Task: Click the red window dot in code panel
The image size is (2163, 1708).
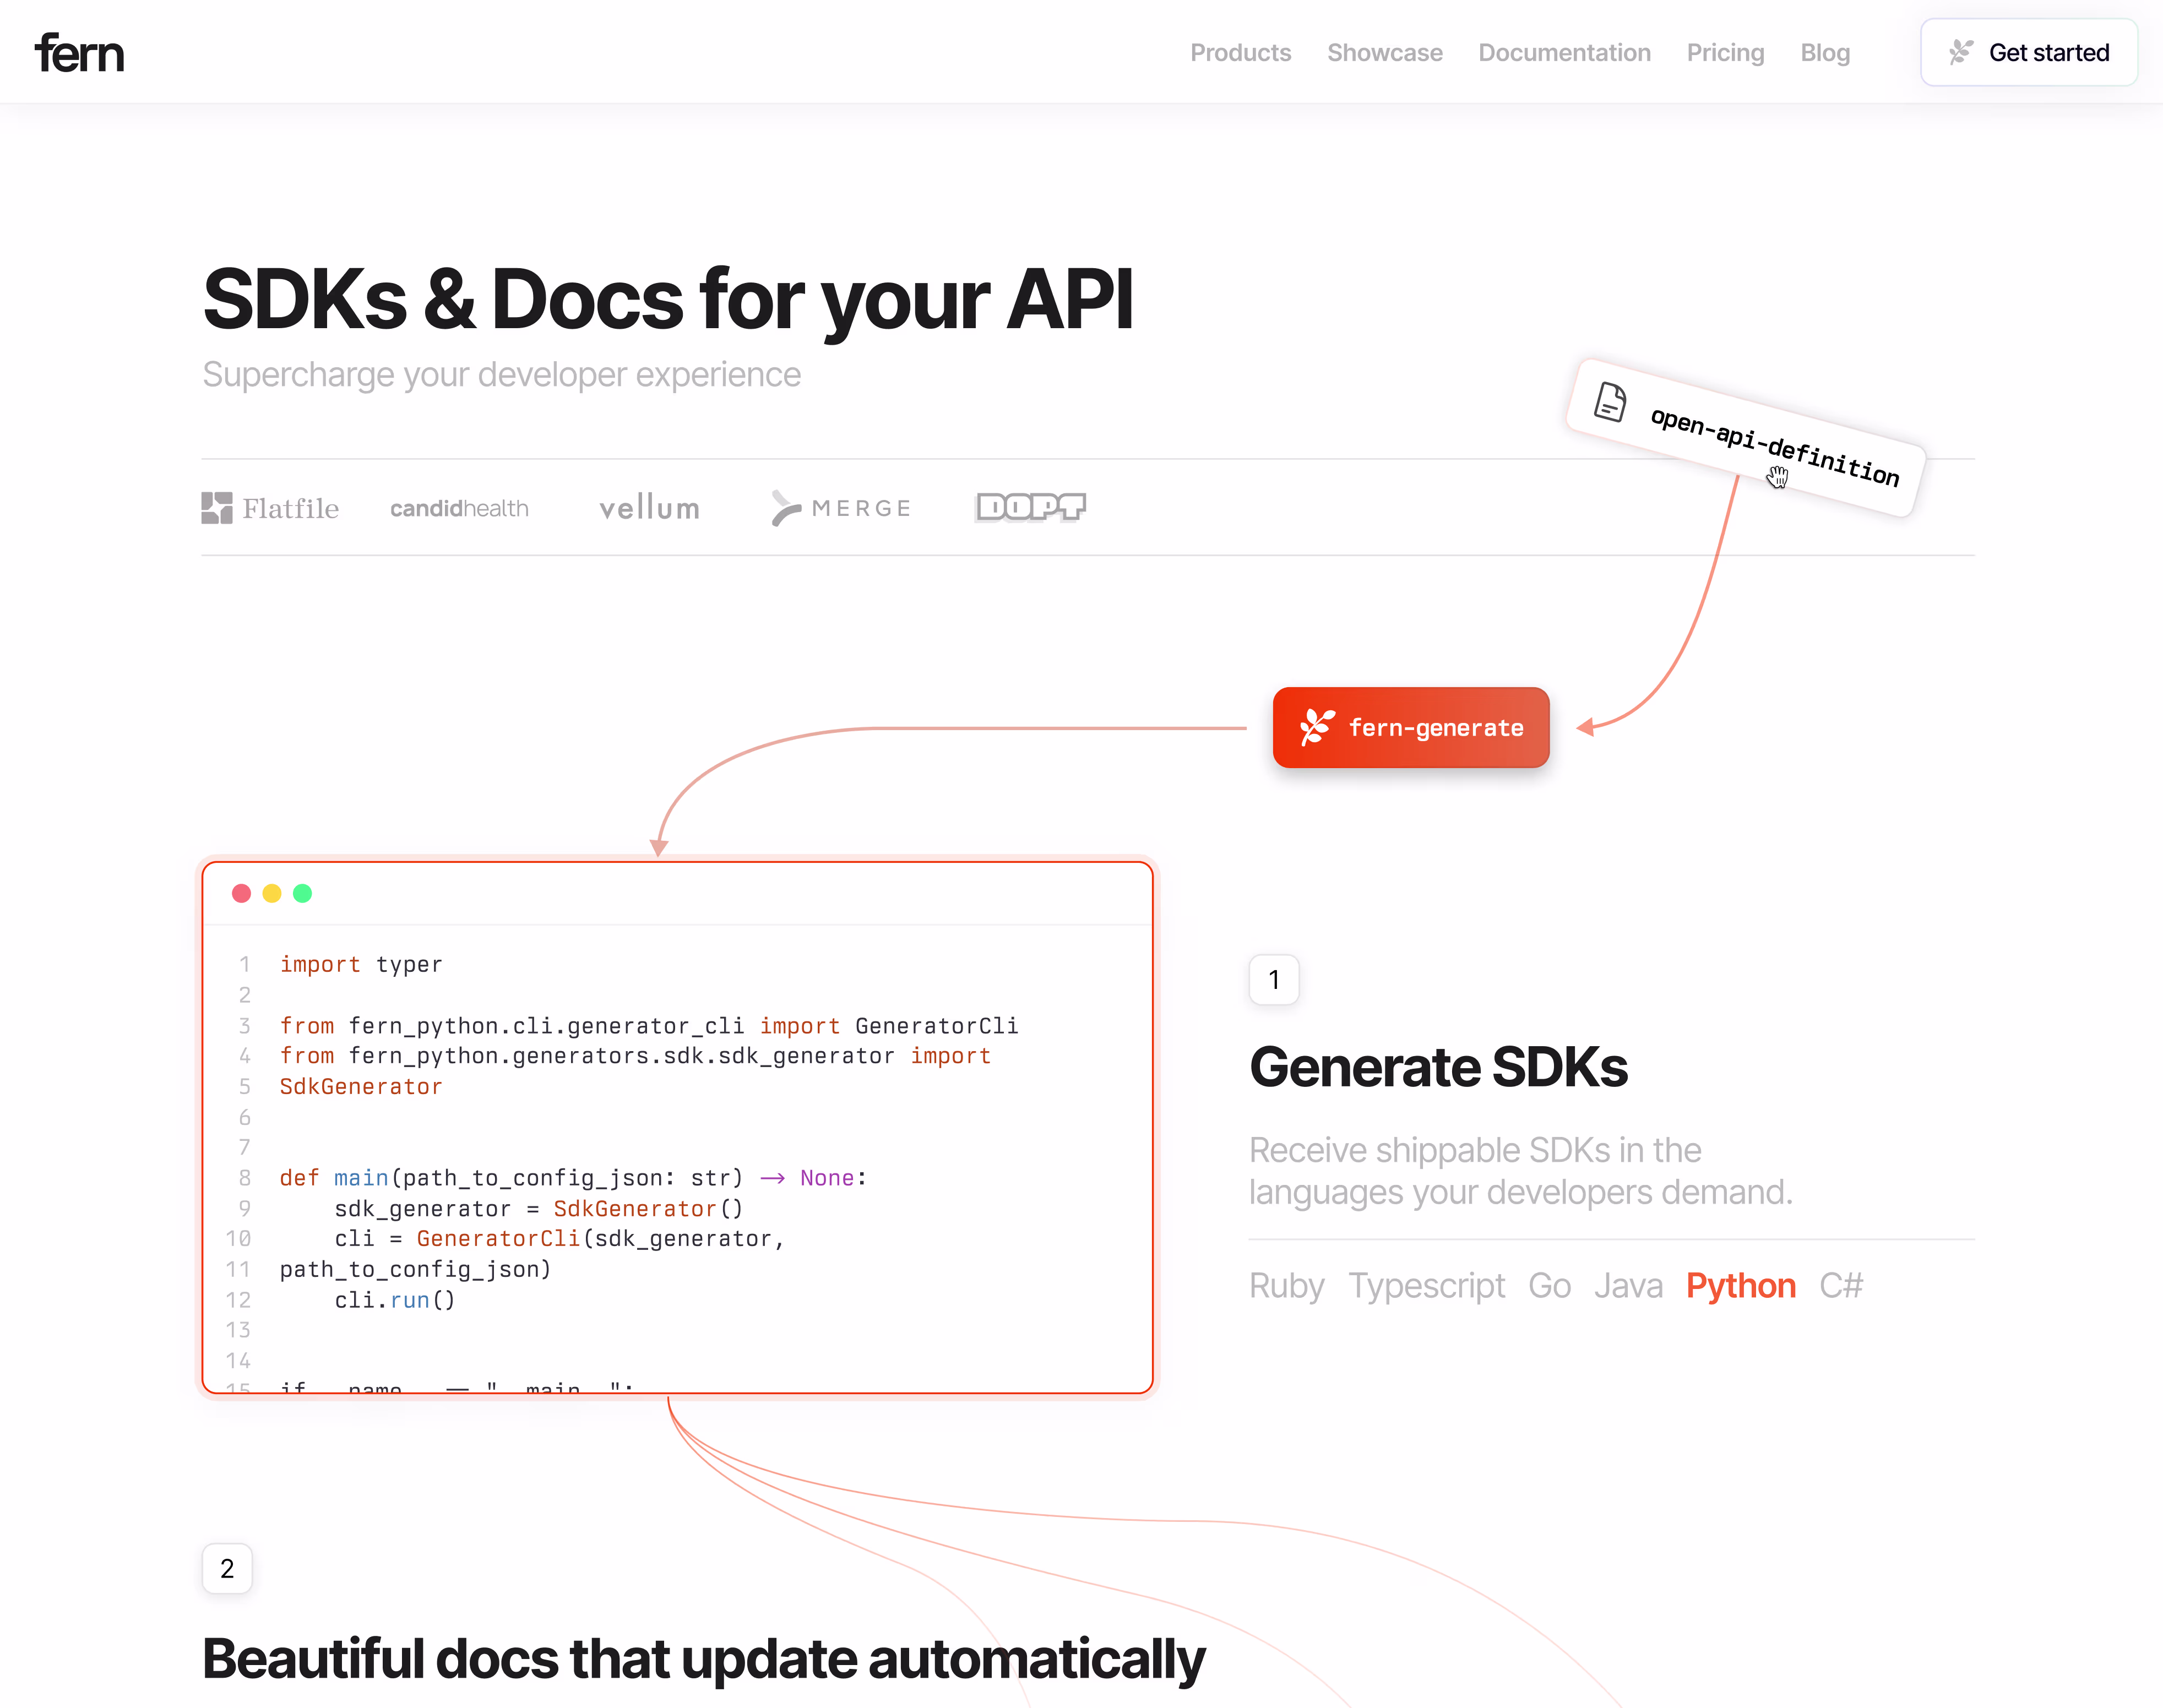Action: [241, 893]
